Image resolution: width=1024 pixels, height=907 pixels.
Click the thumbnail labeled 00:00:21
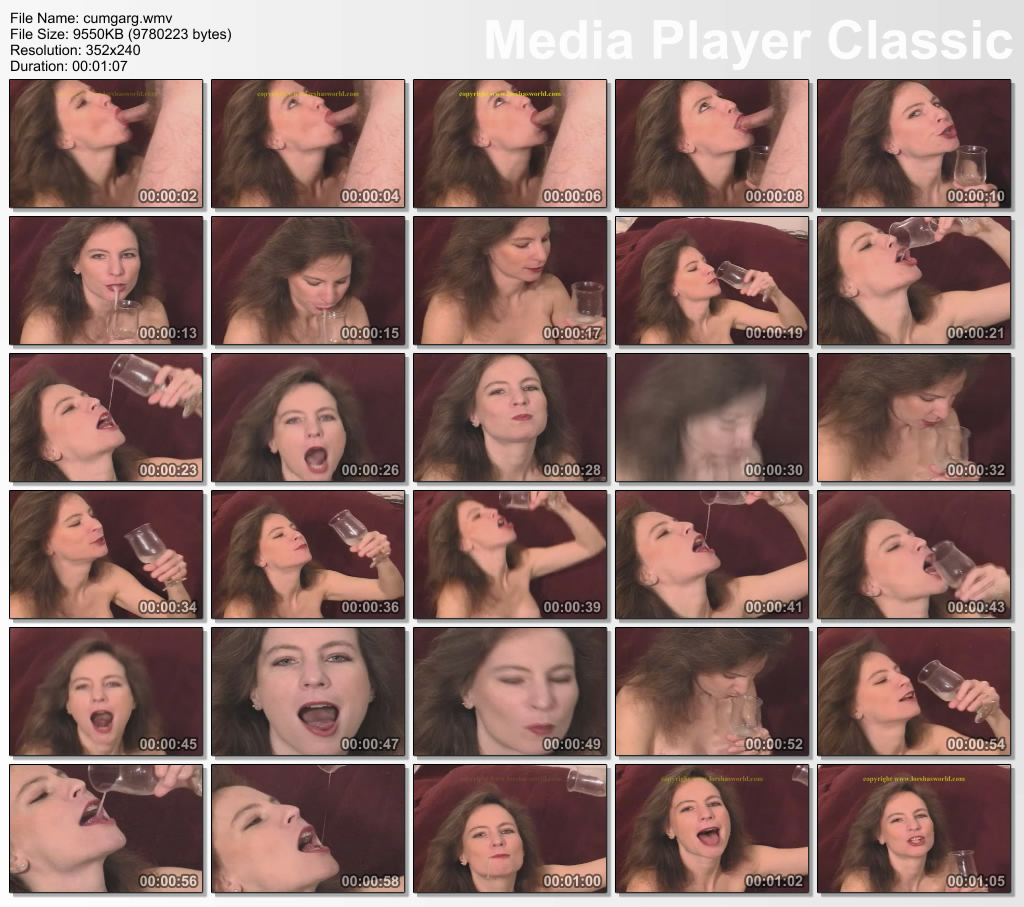[914, 281]
